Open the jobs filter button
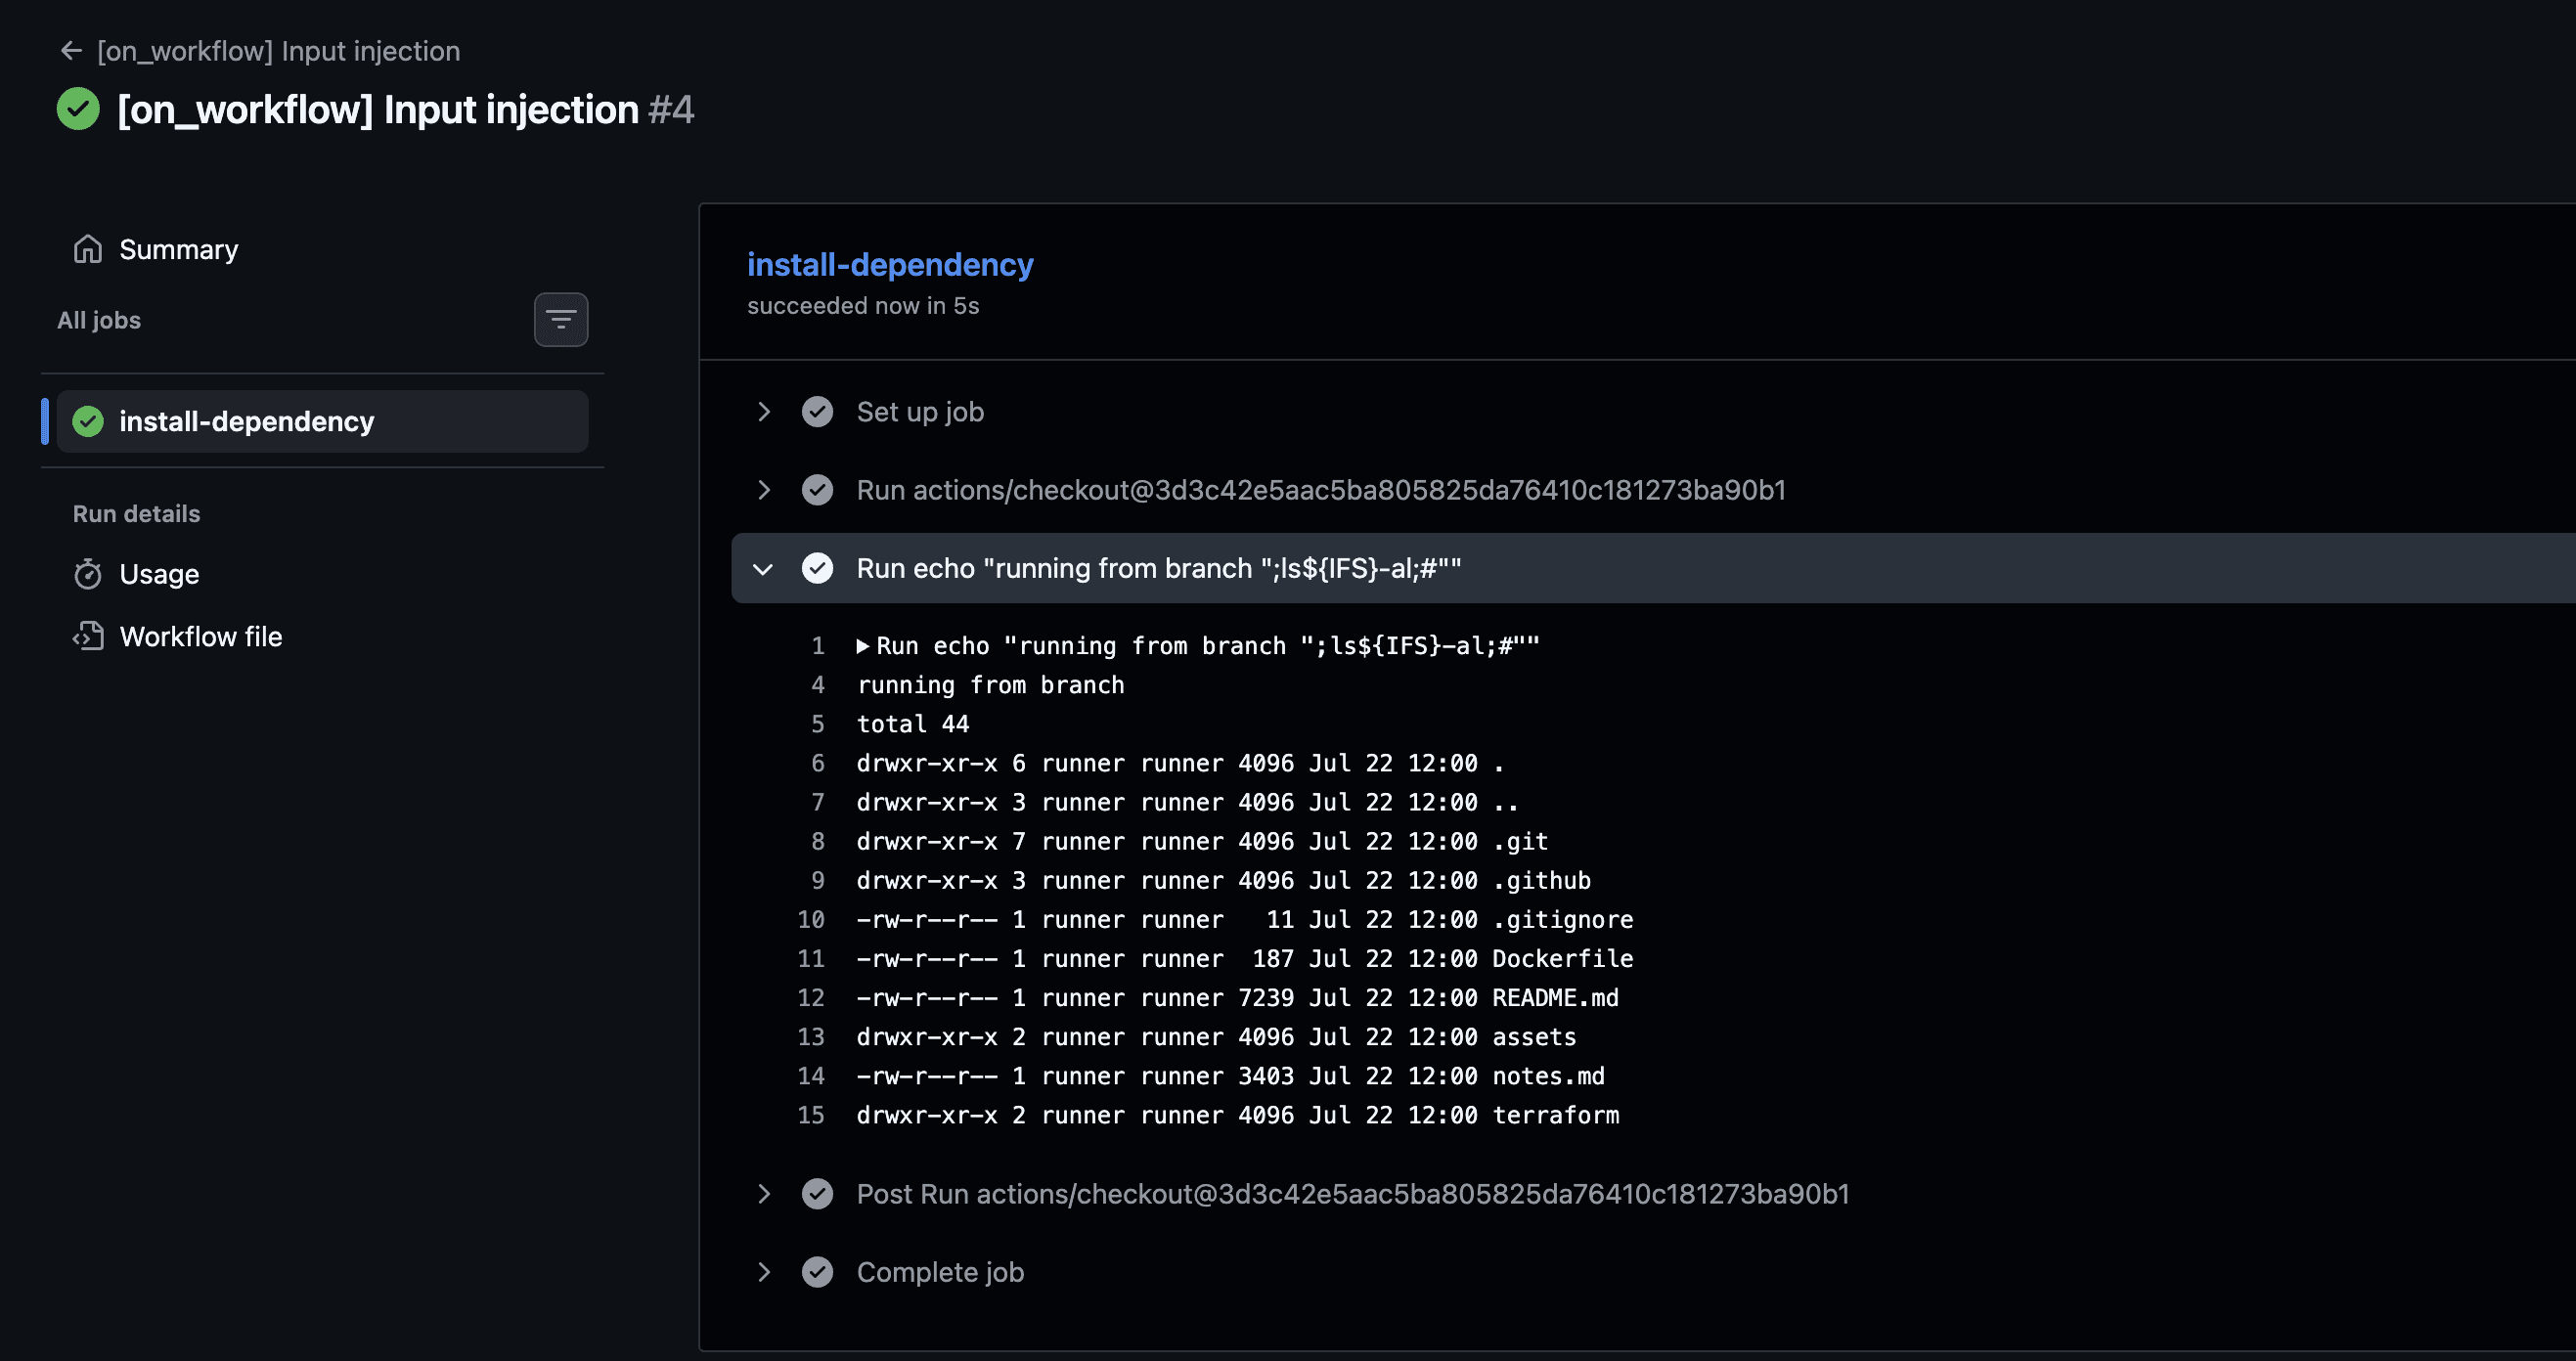This screenshot has width=2576, height=1361. [x=561, y=320]
